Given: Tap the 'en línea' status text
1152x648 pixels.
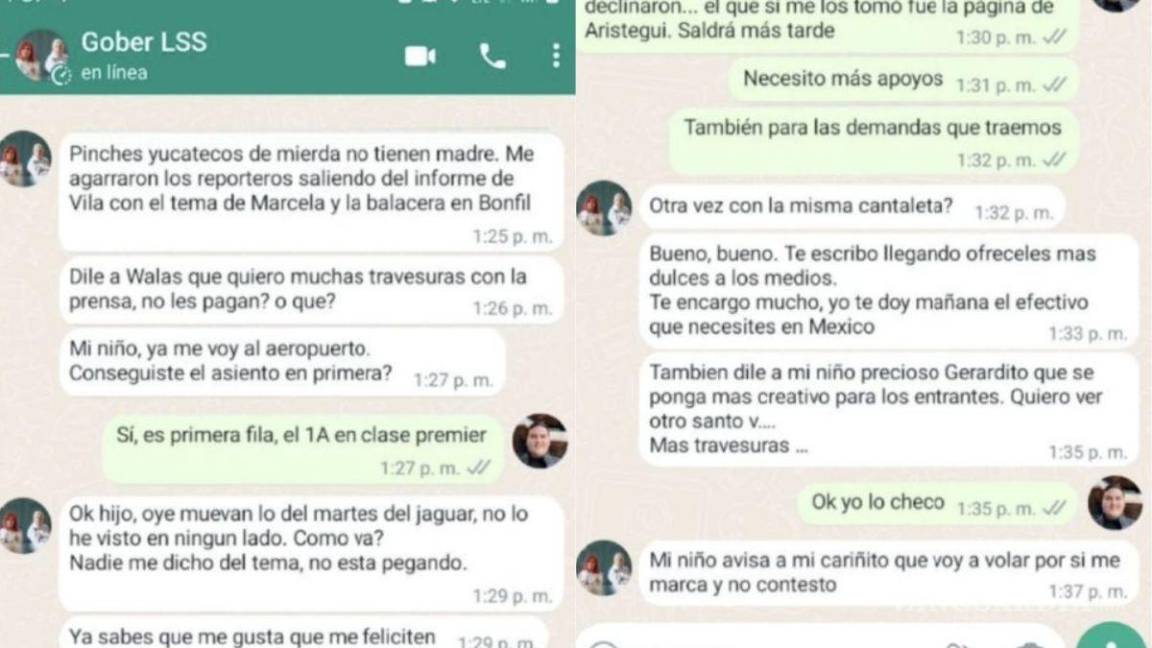Looking at the screenshot, I should coord(114,73).
